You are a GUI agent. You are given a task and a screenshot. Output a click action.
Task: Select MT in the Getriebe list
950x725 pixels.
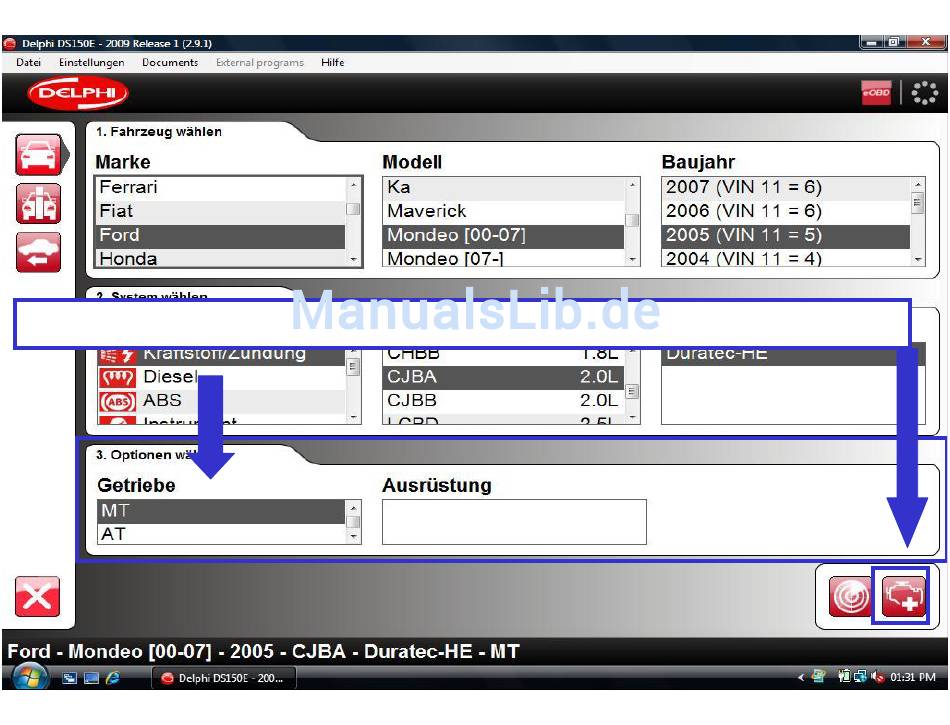221,511
